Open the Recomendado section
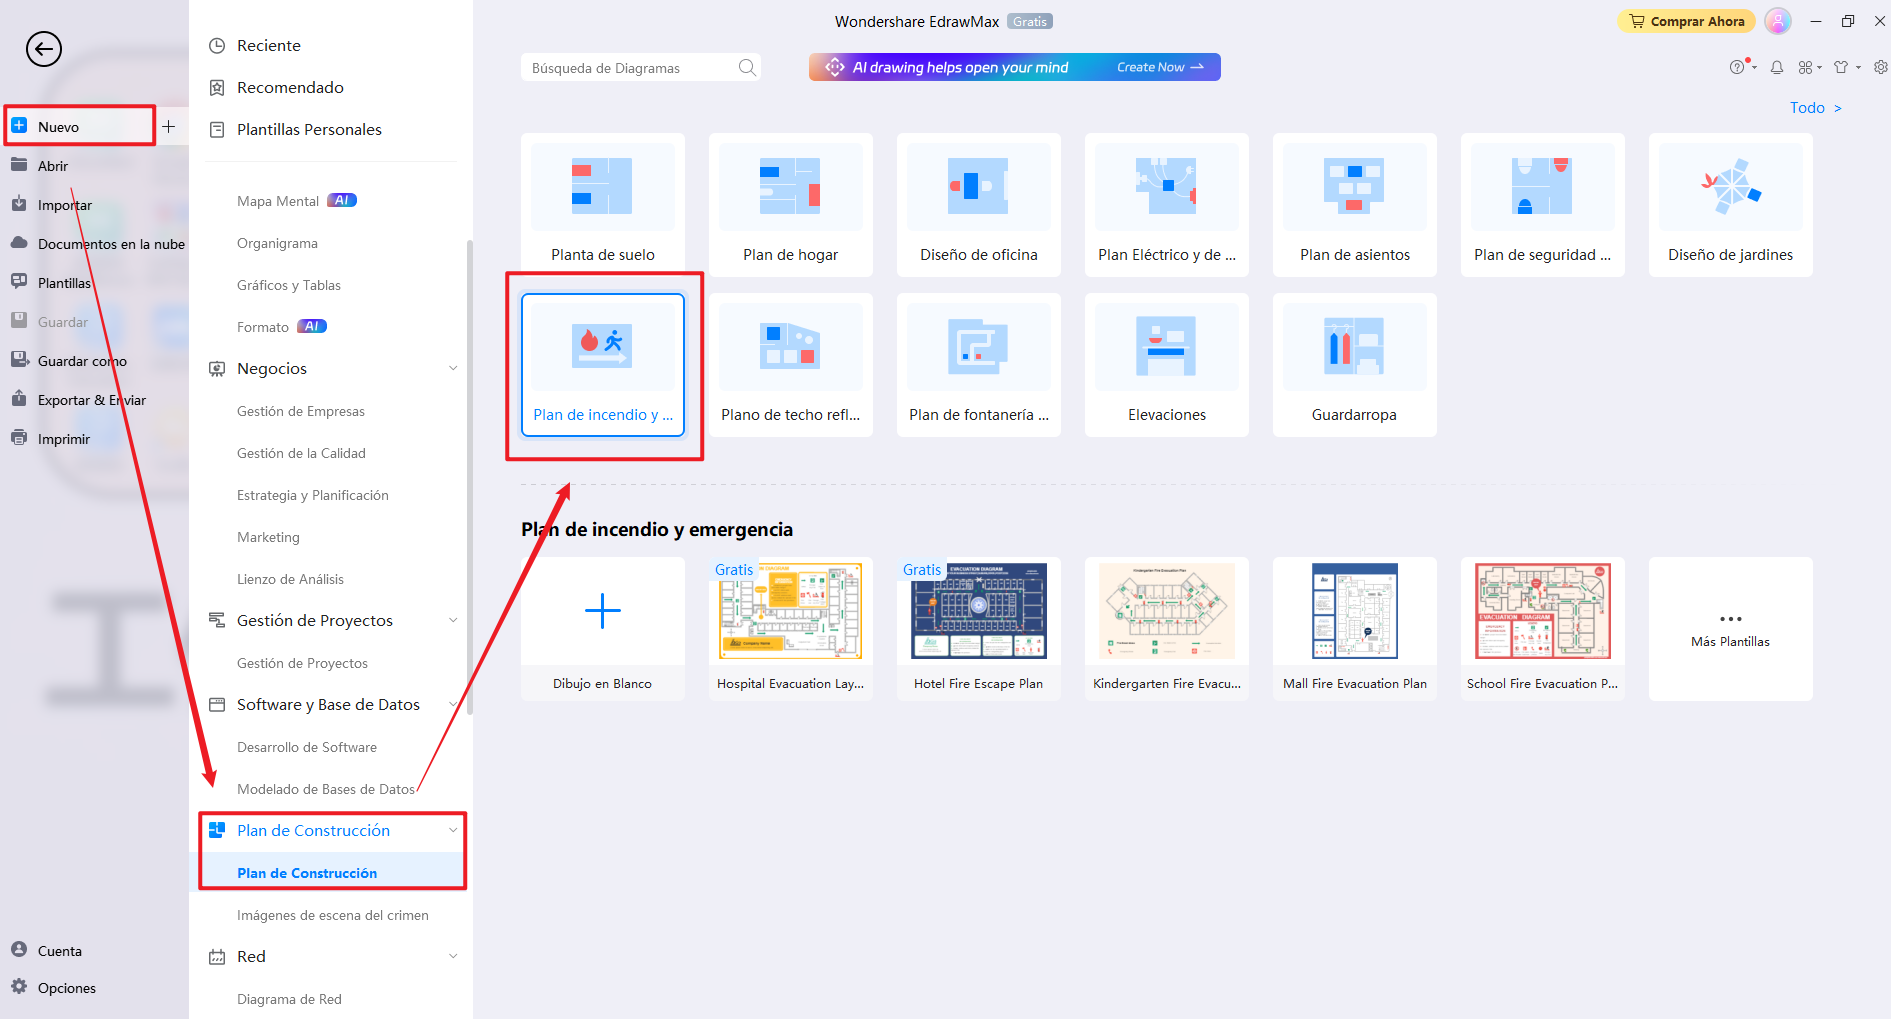The width and height of the screenshot is (1891, 1019). coord(290,87)
